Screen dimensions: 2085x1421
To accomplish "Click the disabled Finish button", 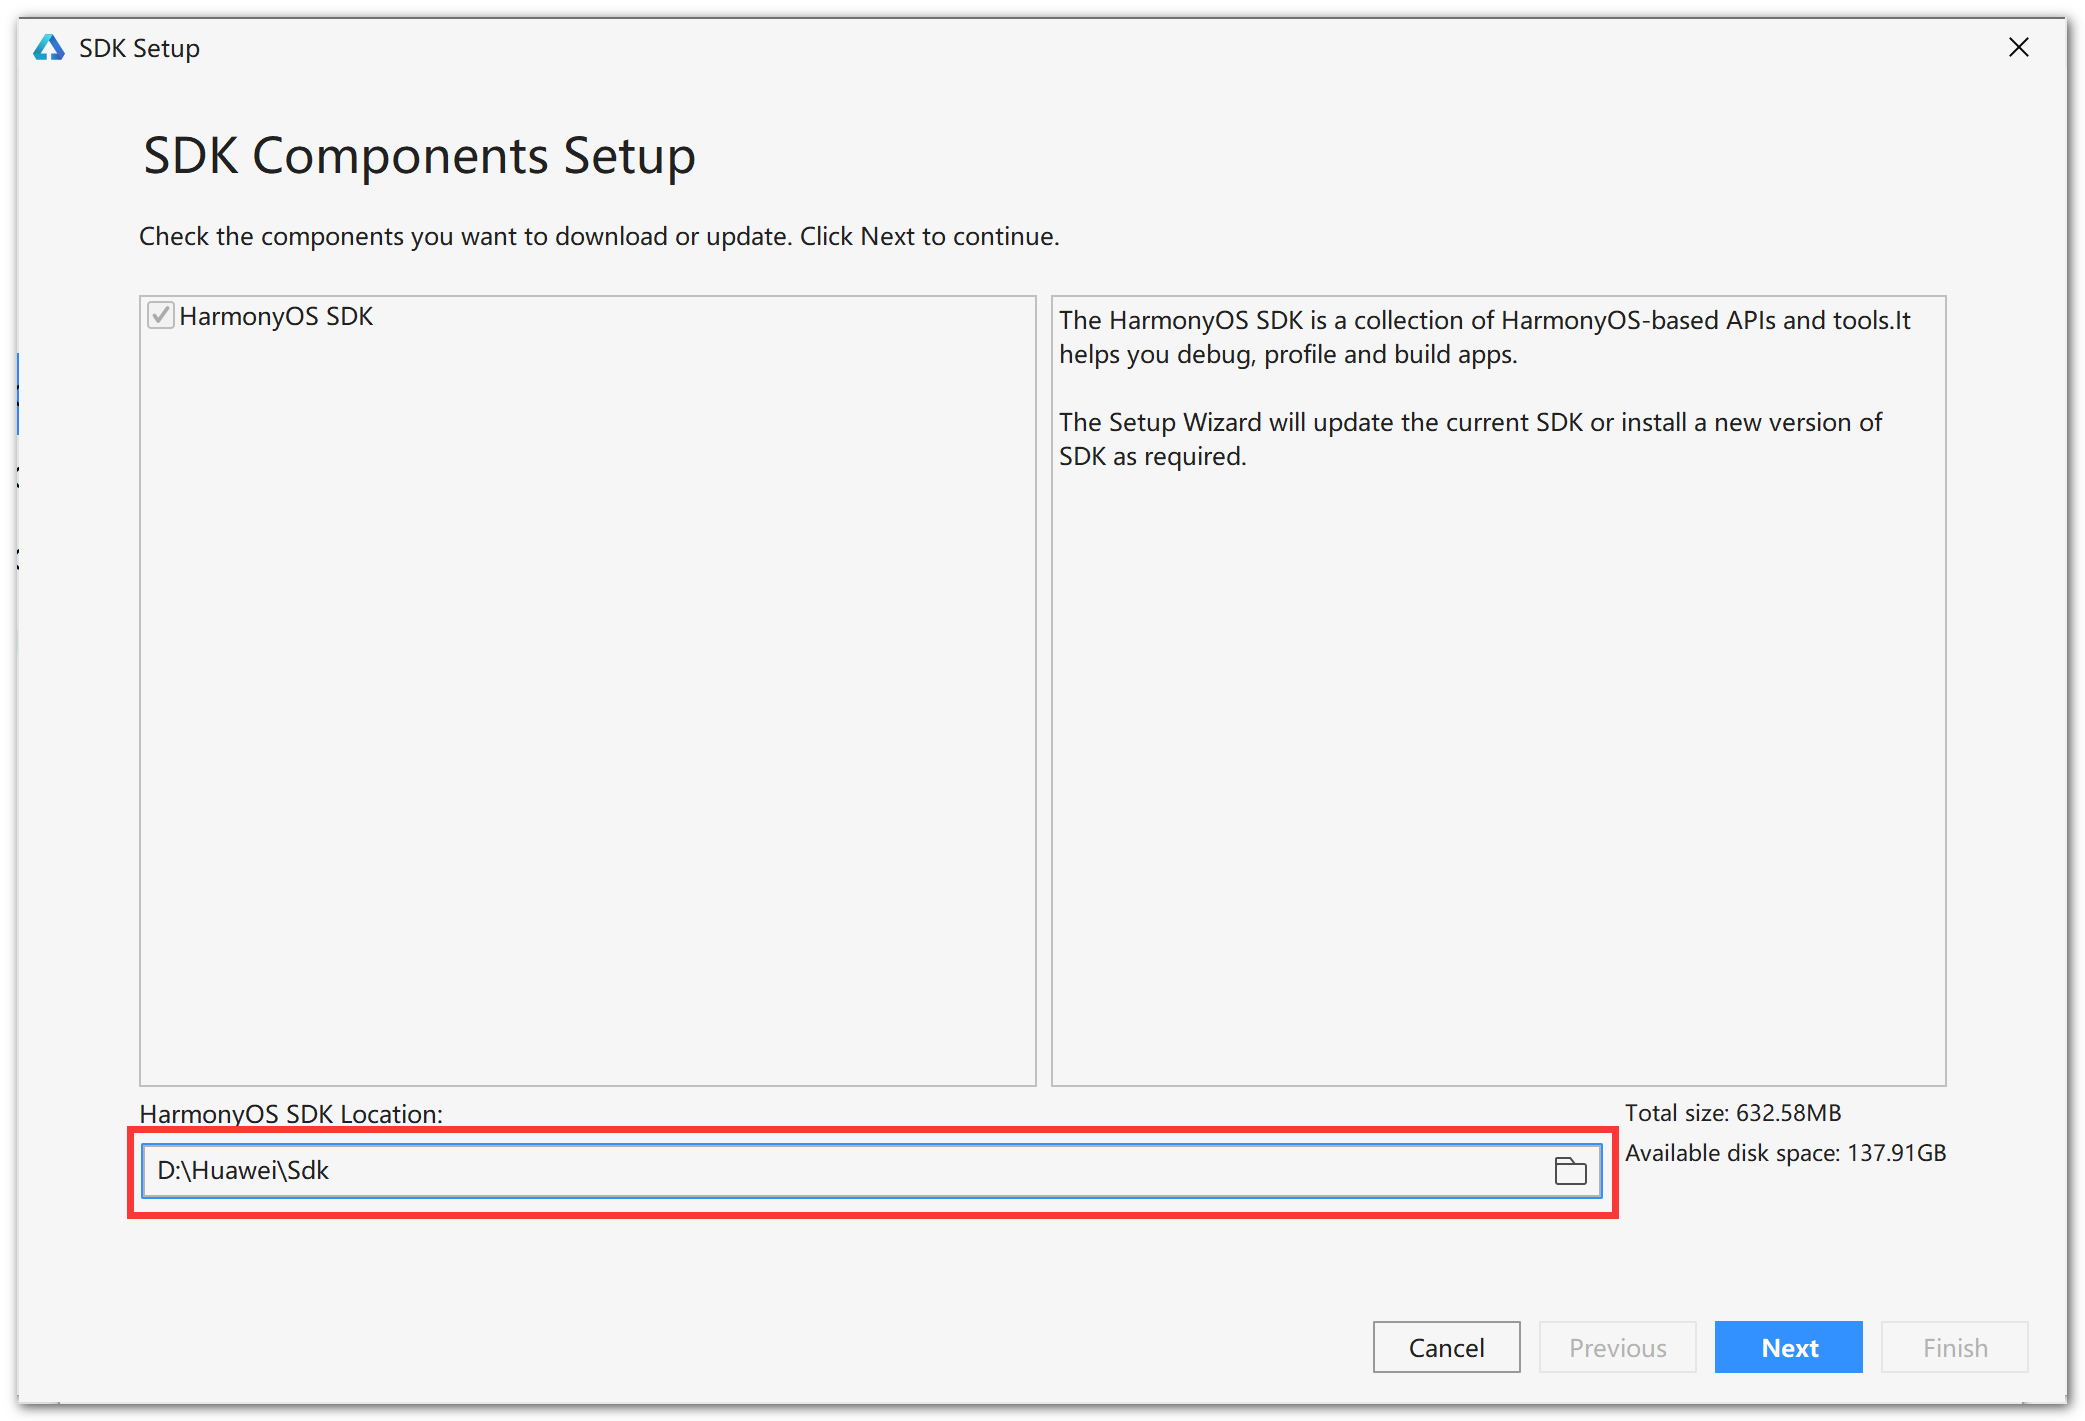I will click(1954, 1347).
